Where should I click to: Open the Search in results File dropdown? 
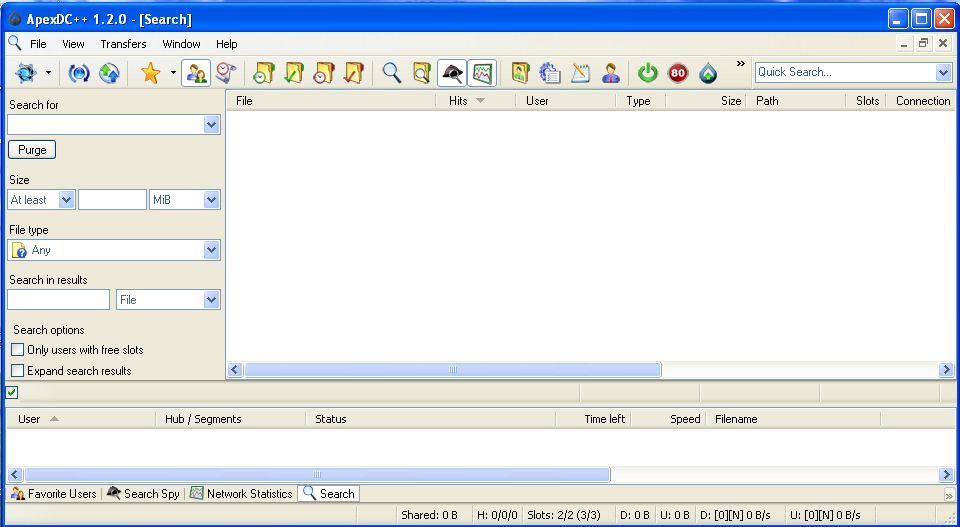(x=212, y=300)
